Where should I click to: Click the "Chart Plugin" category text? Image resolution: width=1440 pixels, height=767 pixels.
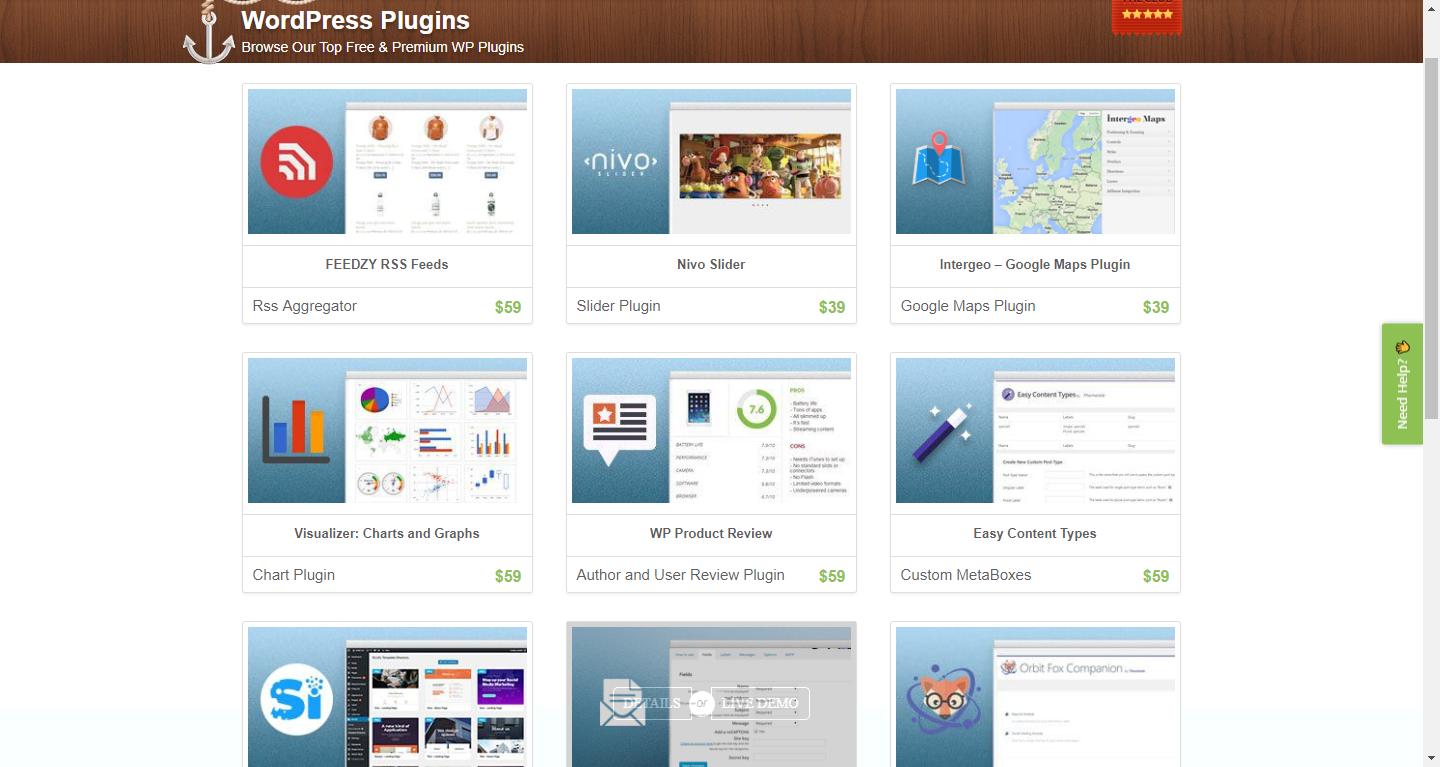click(x=294, y=575)
